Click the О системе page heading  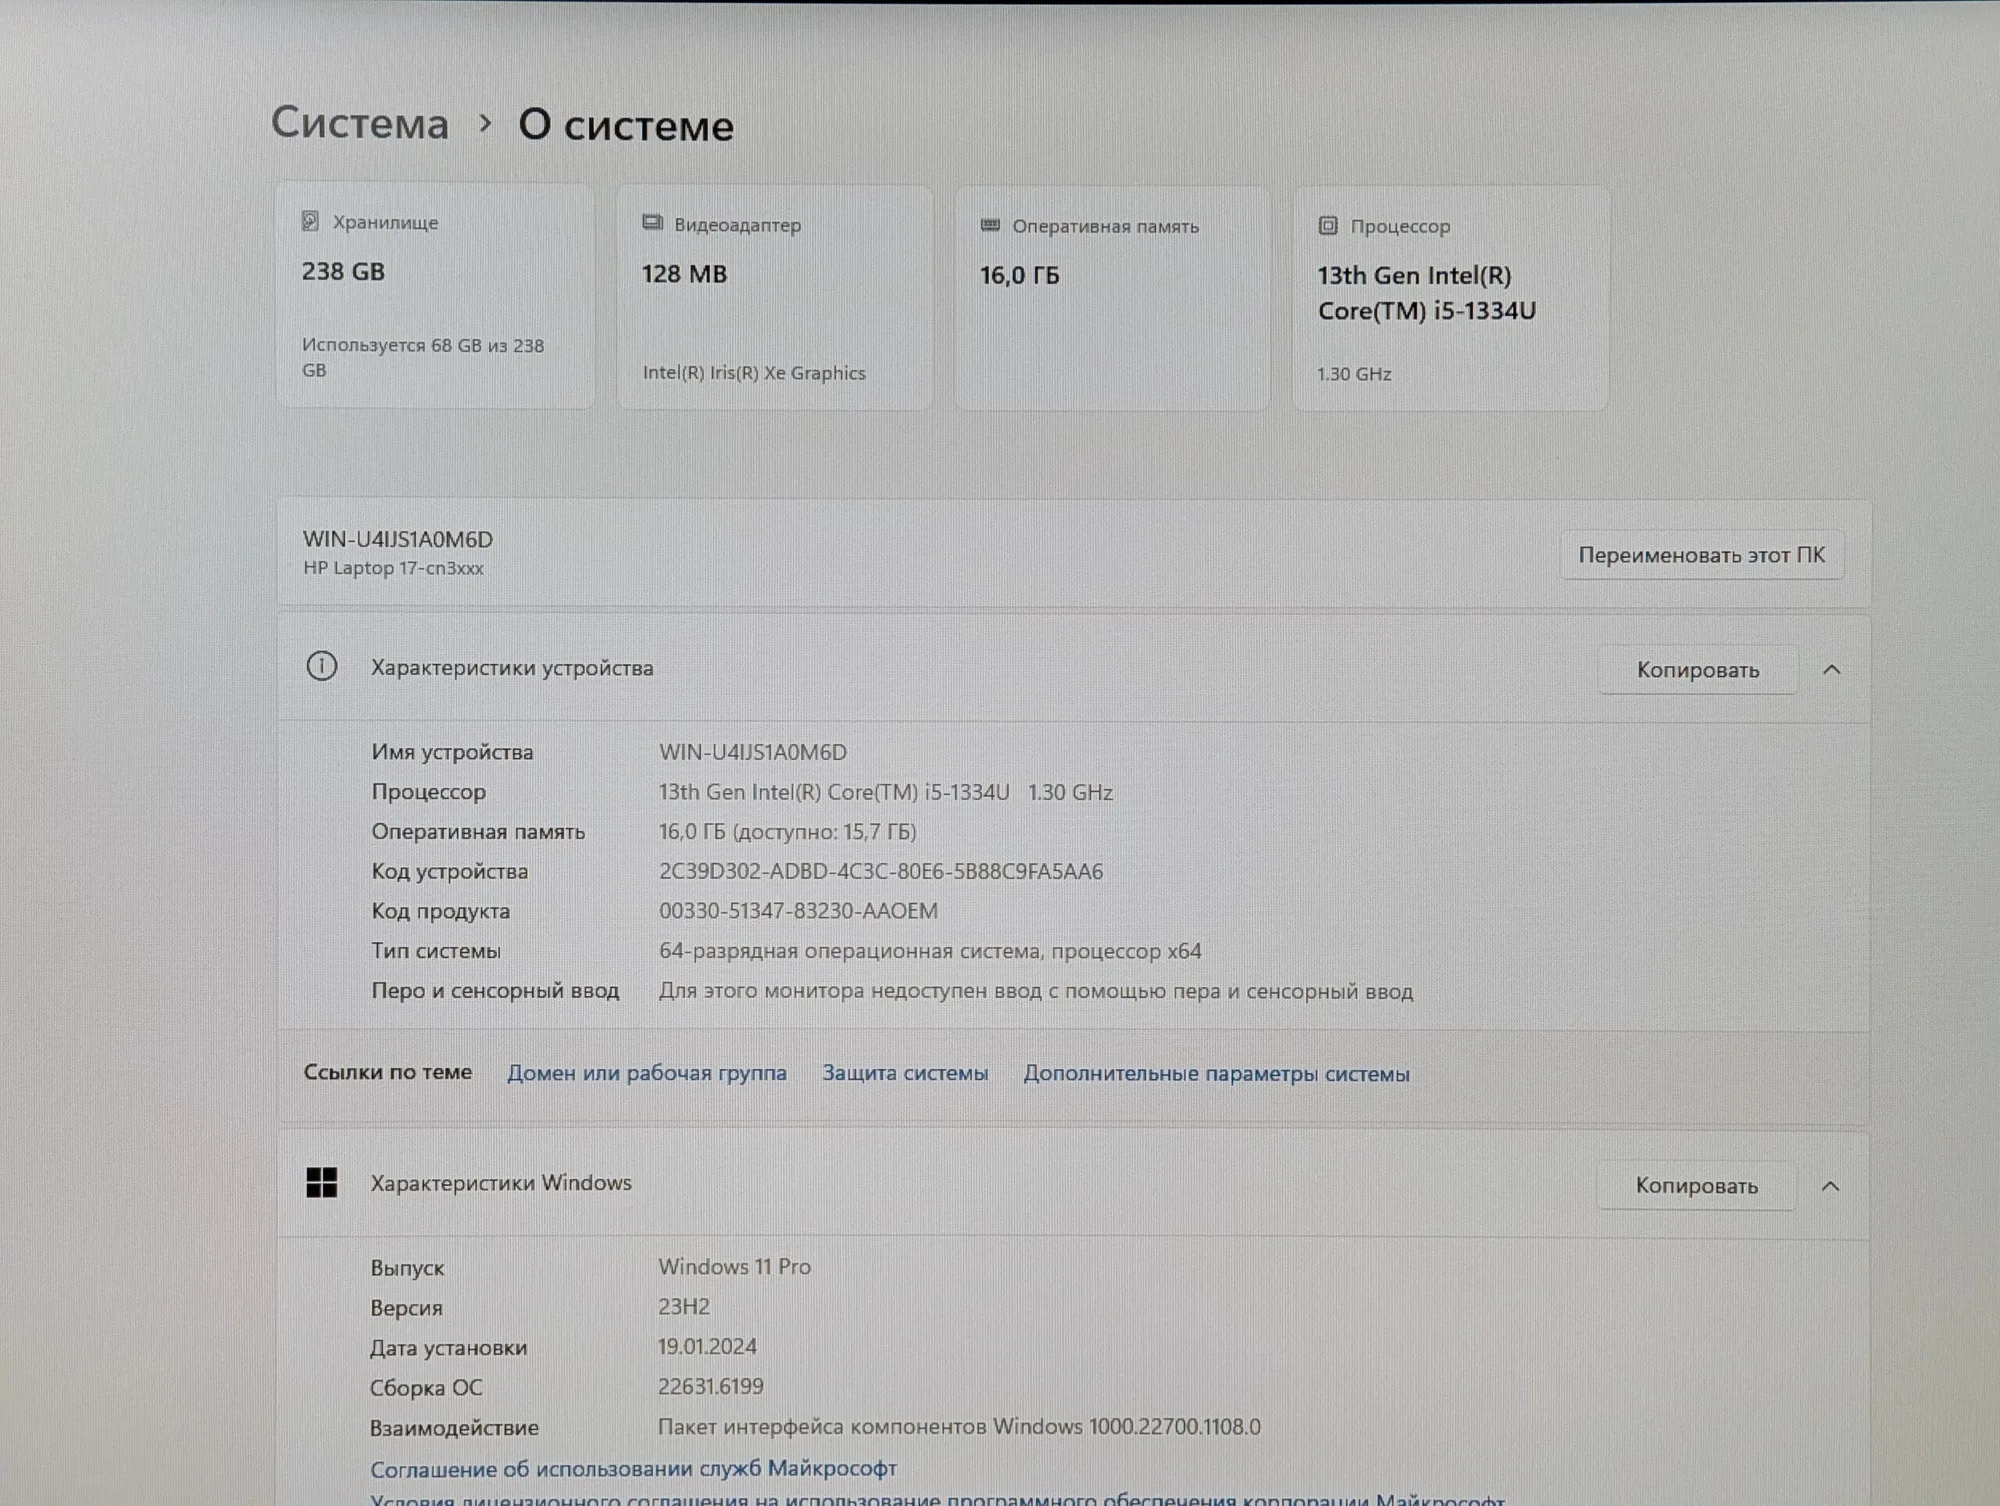626,125
